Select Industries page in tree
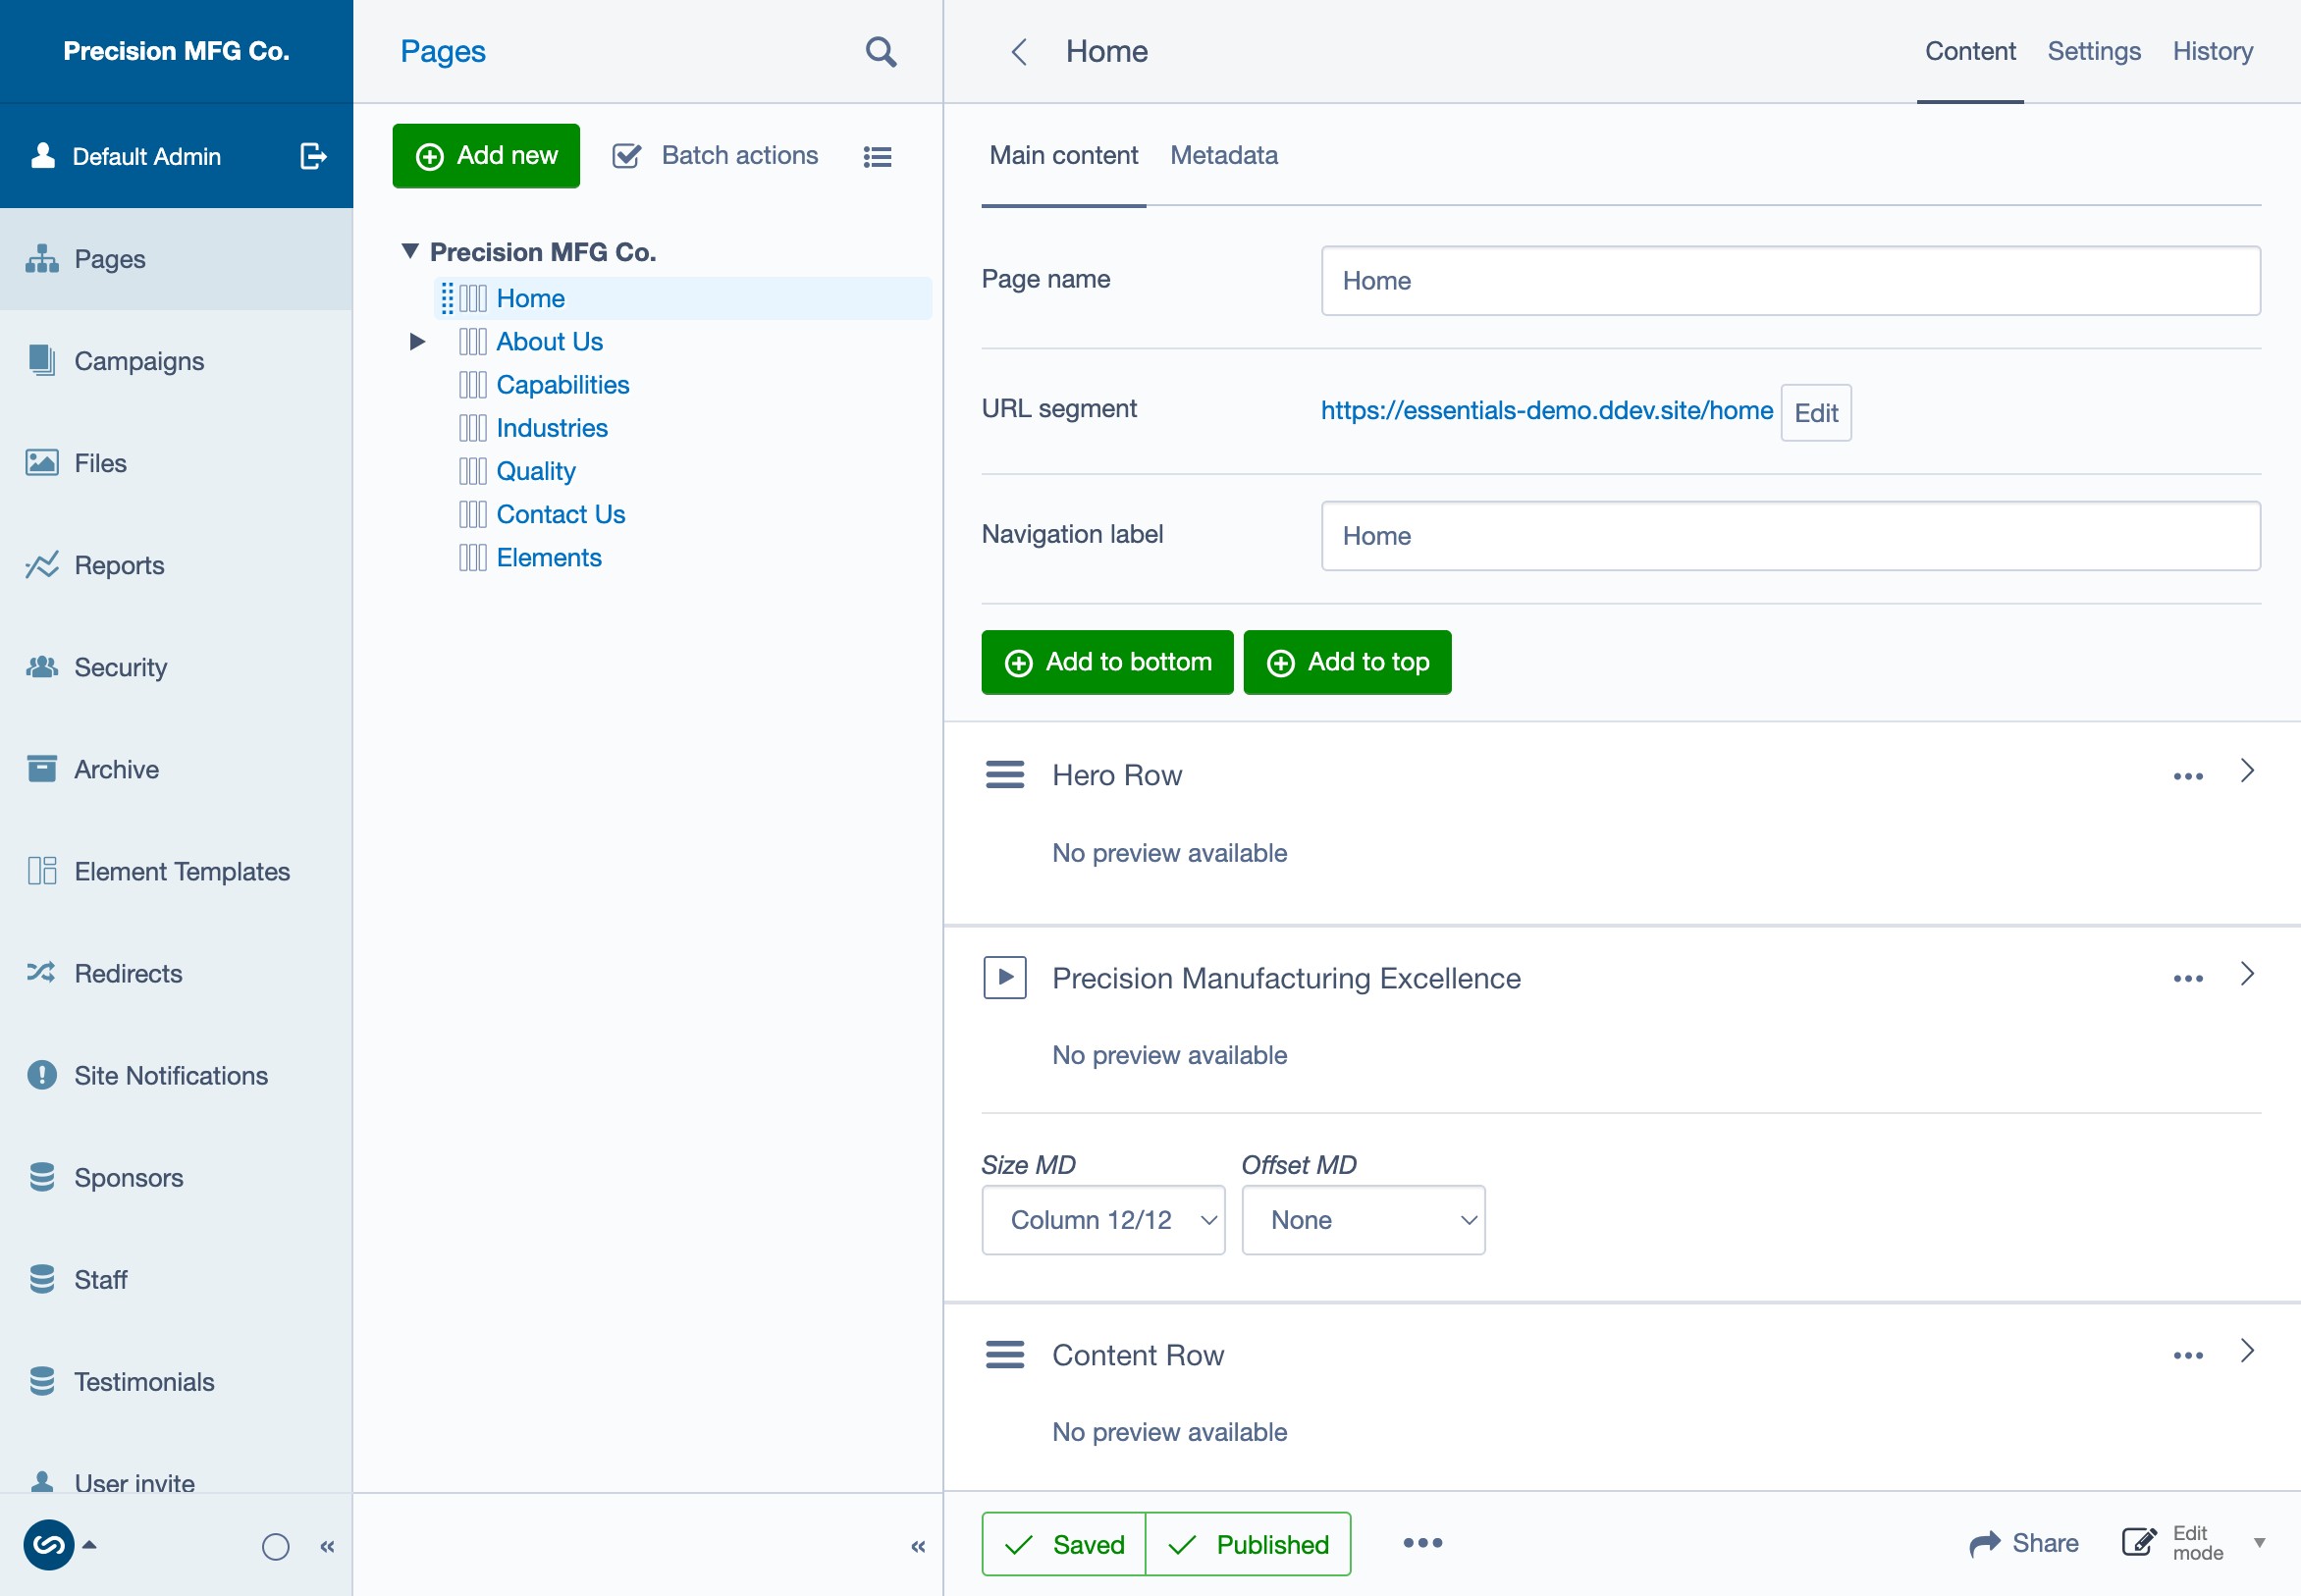Image resolution: width=2301 pixels, height=1596 pixels. [x=552, y=428]
